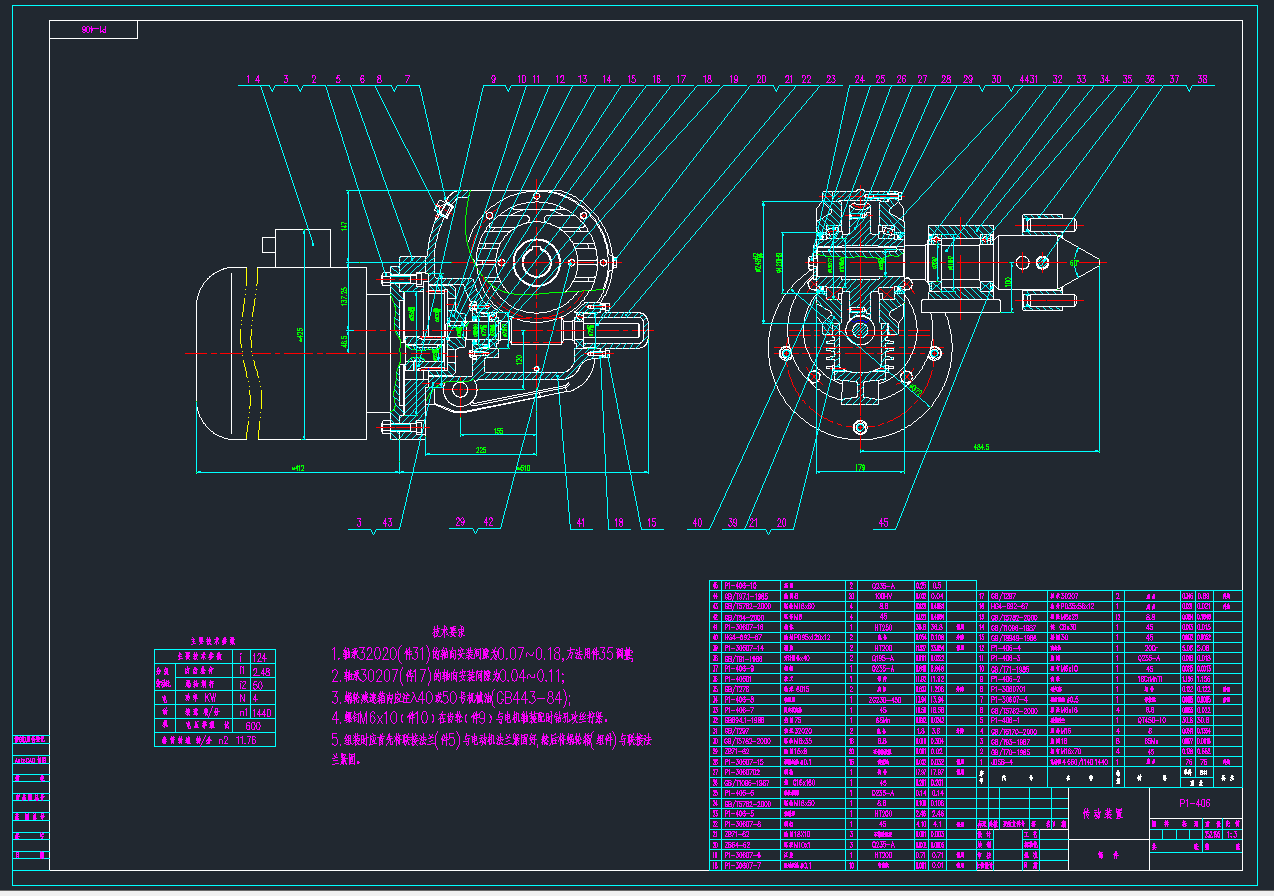Click 20Cr material cell in parts list
The width and height of the screenshot is (1274, 896).
point(1151,648)
